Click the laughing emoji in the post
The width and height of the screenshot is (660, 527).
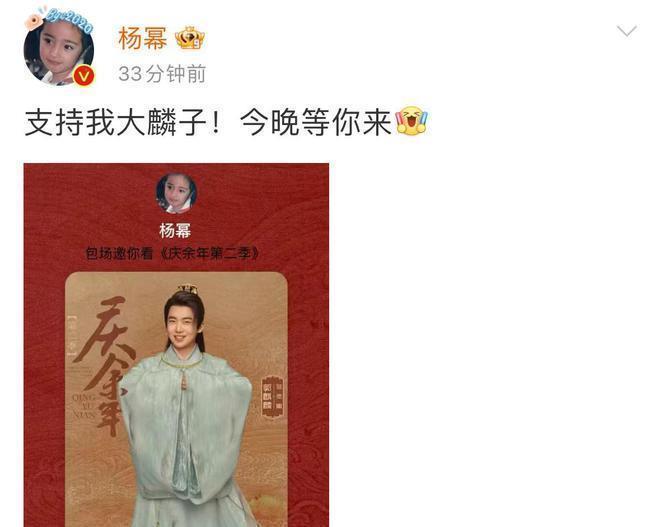(x=411, y=121)
